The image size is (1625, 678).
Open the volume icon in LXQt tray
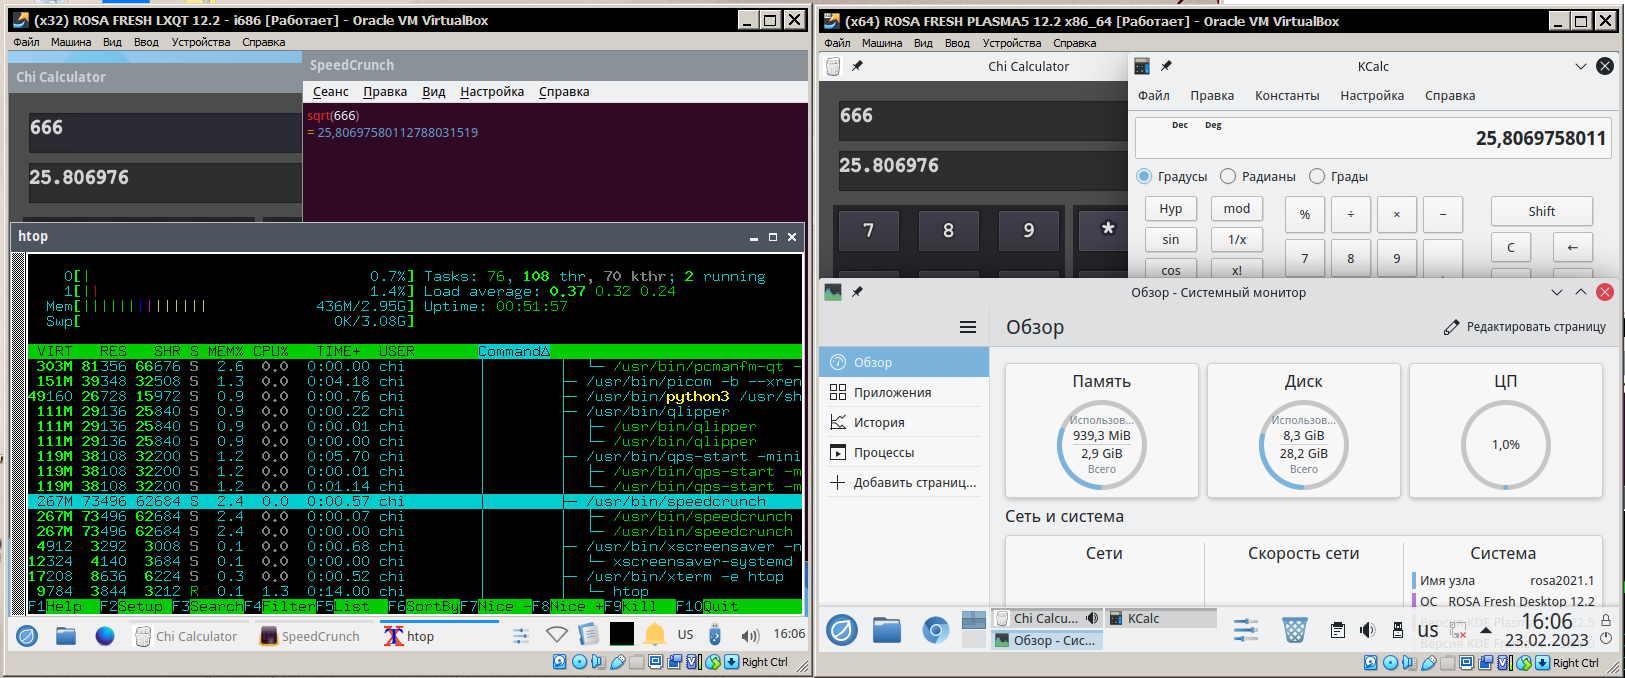tap(750, 635)
